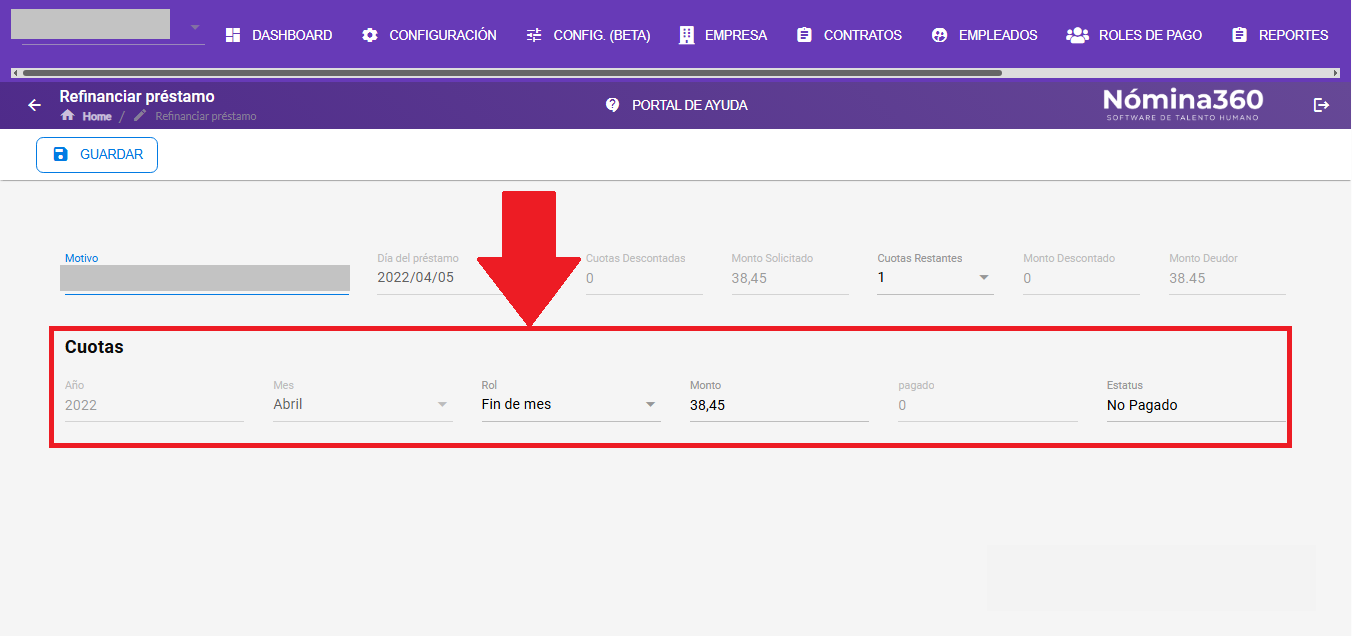
Task: Click the Cuotas section heading
Action: (x=94, y=347)
